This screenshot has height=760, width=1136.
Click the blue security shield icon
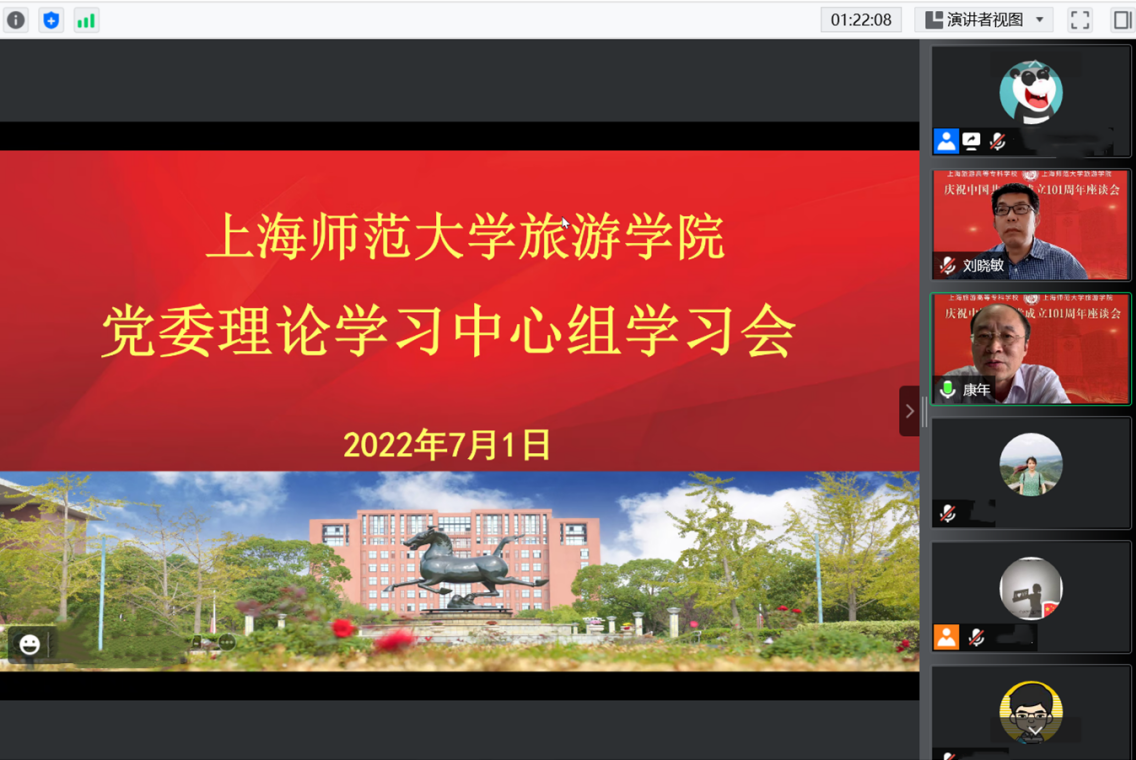(x=51, y=20)
